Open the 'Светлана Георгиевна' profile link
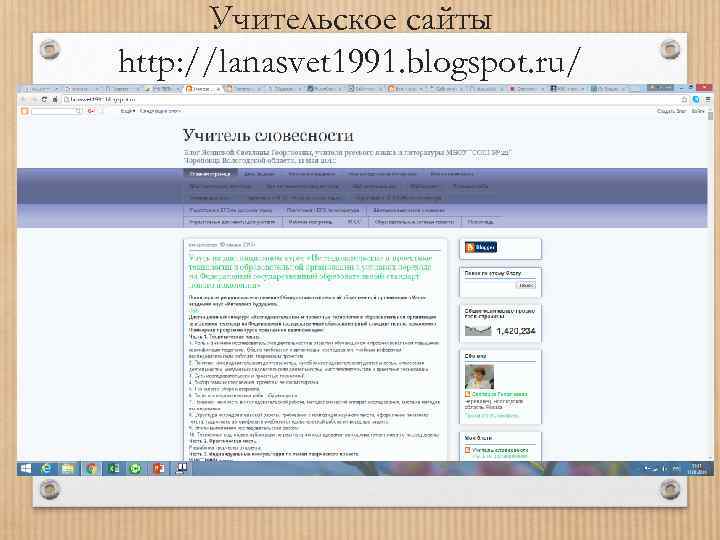This screenshot has height=540, width=720. [500, 394]
